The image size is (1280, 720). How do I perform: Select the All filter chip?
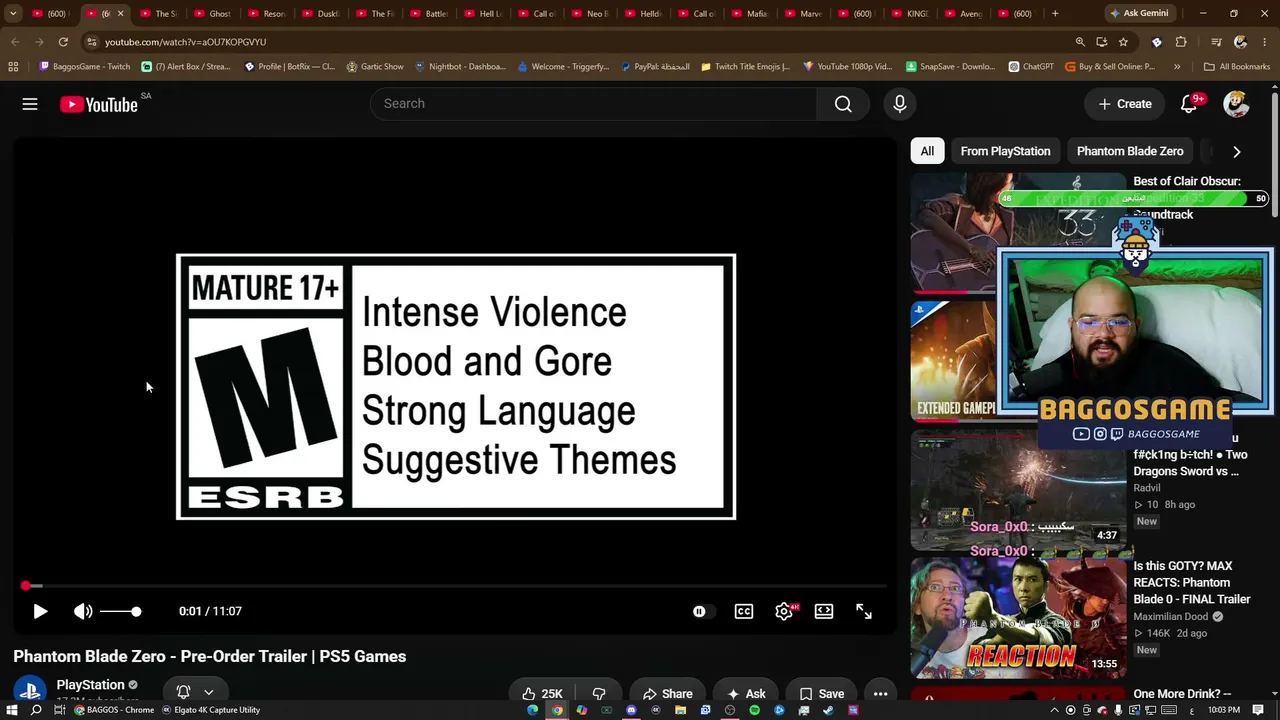927,151
